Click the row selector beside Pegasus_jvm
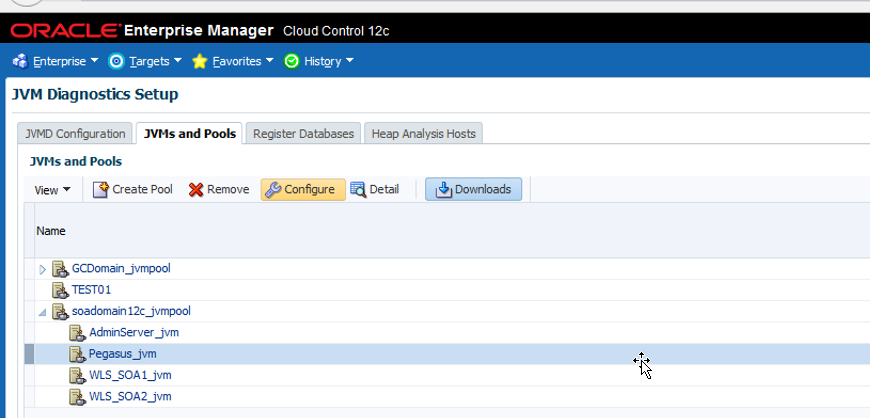 (29, 354)
